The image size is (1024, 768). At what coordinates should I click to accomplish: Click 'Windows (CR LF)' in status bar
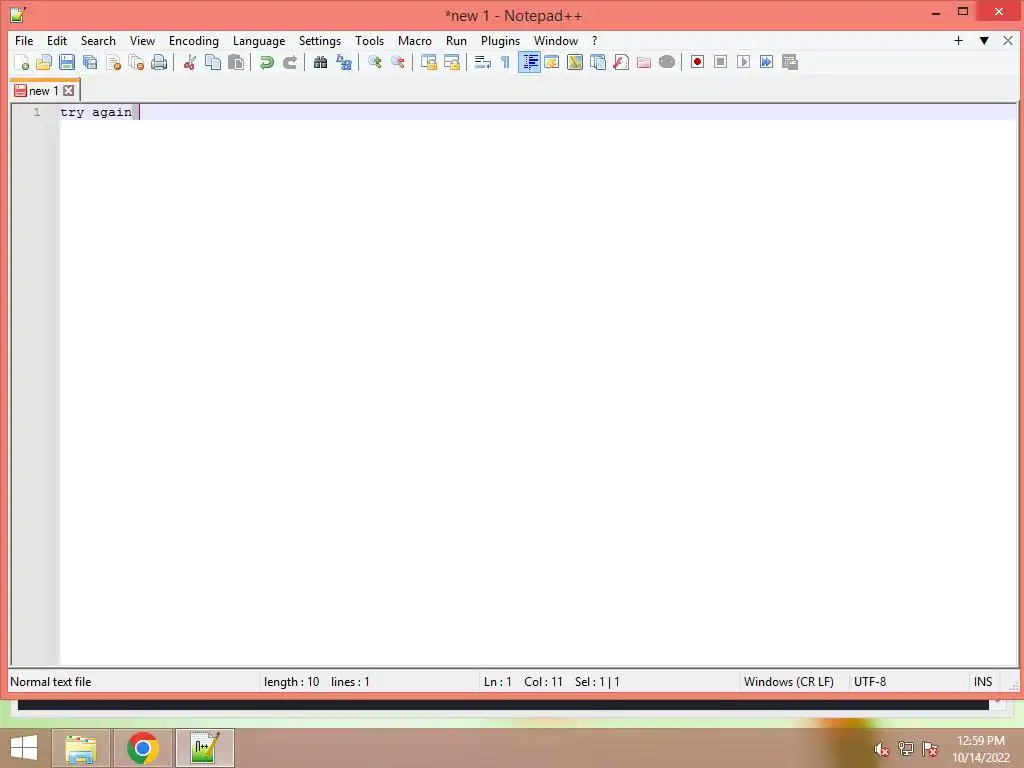tap(788, 682)
